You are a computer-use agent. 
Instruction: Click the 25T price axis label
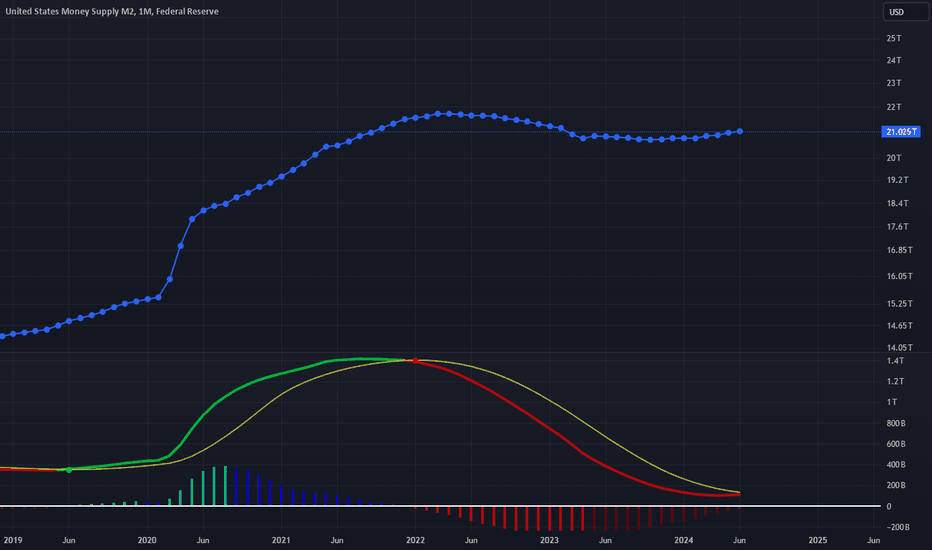pyautogui.click(x=894, y=38)
